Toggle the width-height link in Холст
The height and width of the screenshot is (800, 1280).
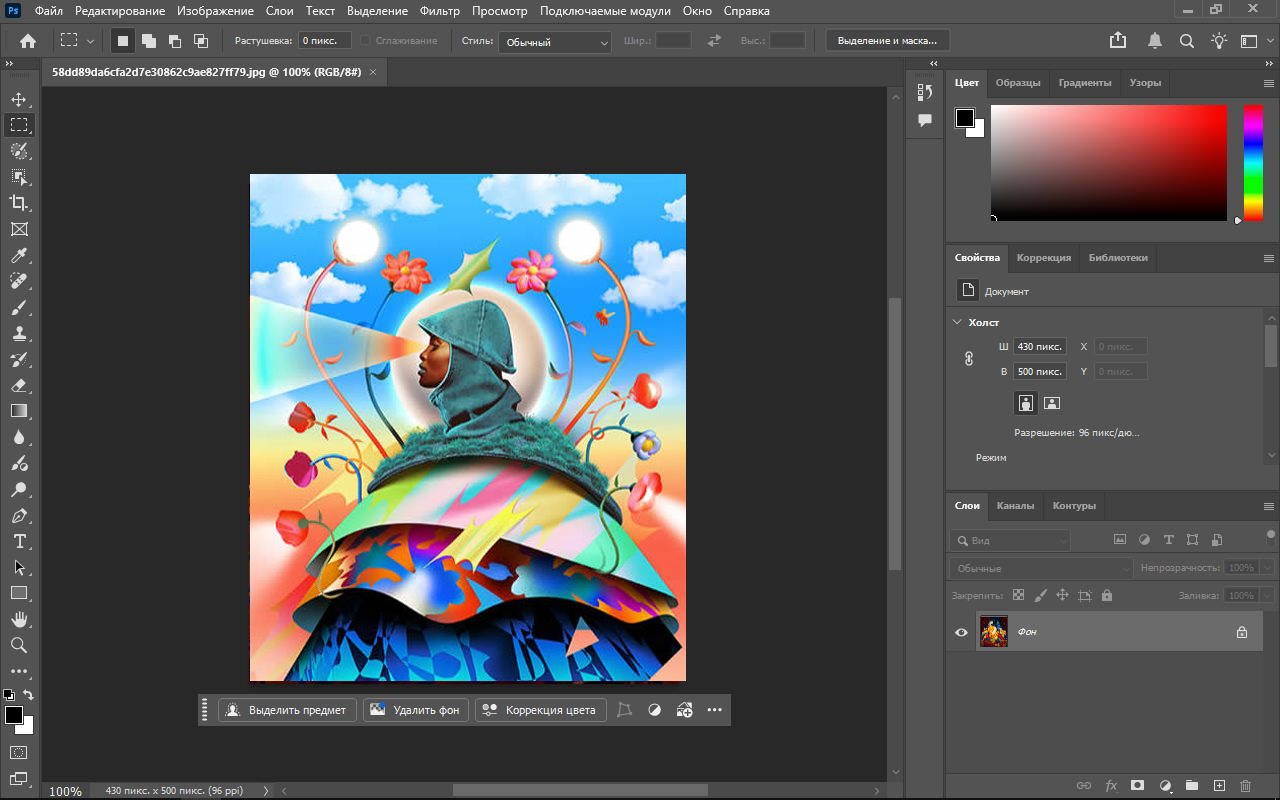[x=968, y=359]
